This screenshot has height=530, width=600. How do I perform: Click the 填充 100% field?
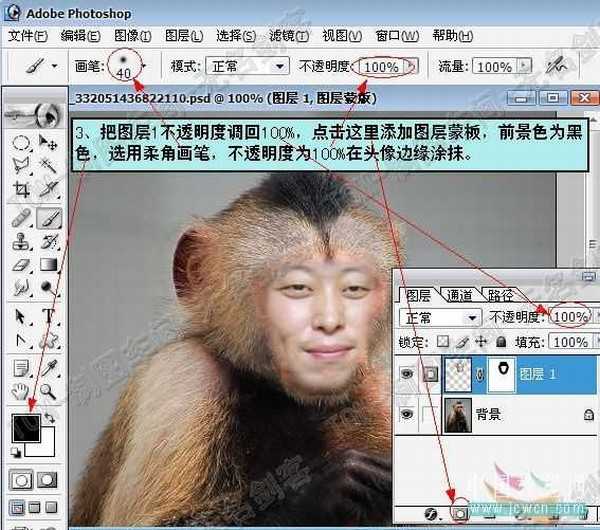point(571,341)
